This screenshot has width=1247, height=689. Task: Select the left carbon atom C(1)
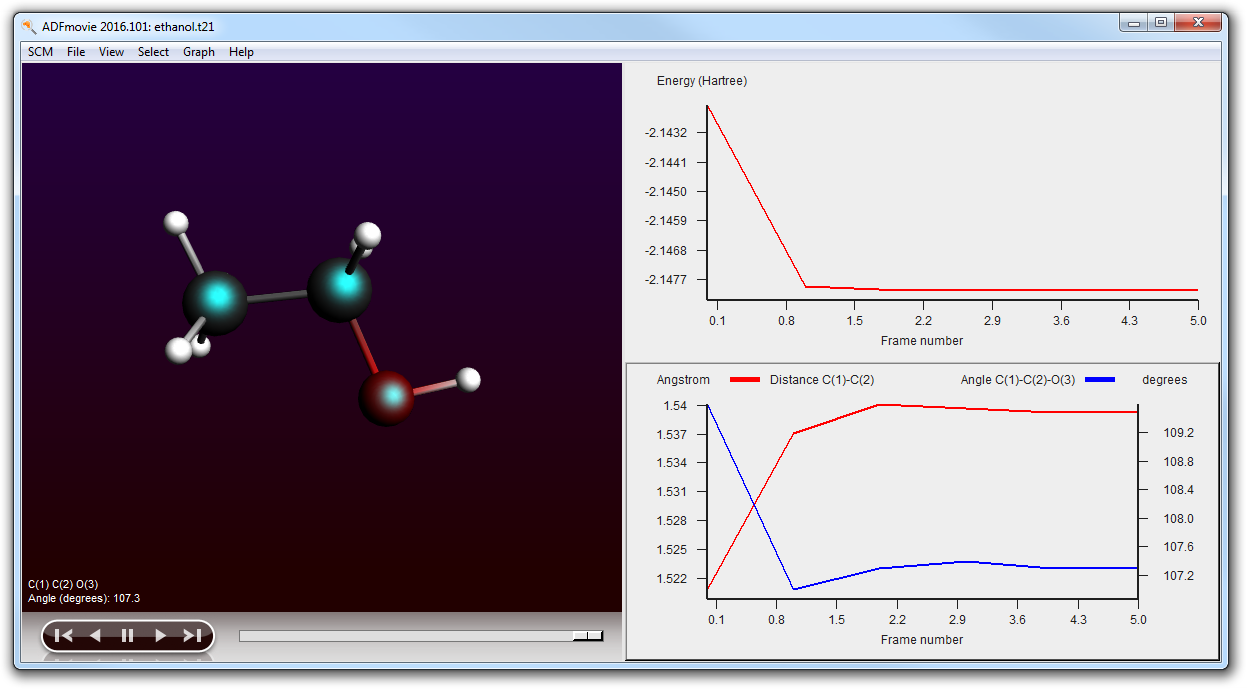pyautogui.click(x=214, y=301)
